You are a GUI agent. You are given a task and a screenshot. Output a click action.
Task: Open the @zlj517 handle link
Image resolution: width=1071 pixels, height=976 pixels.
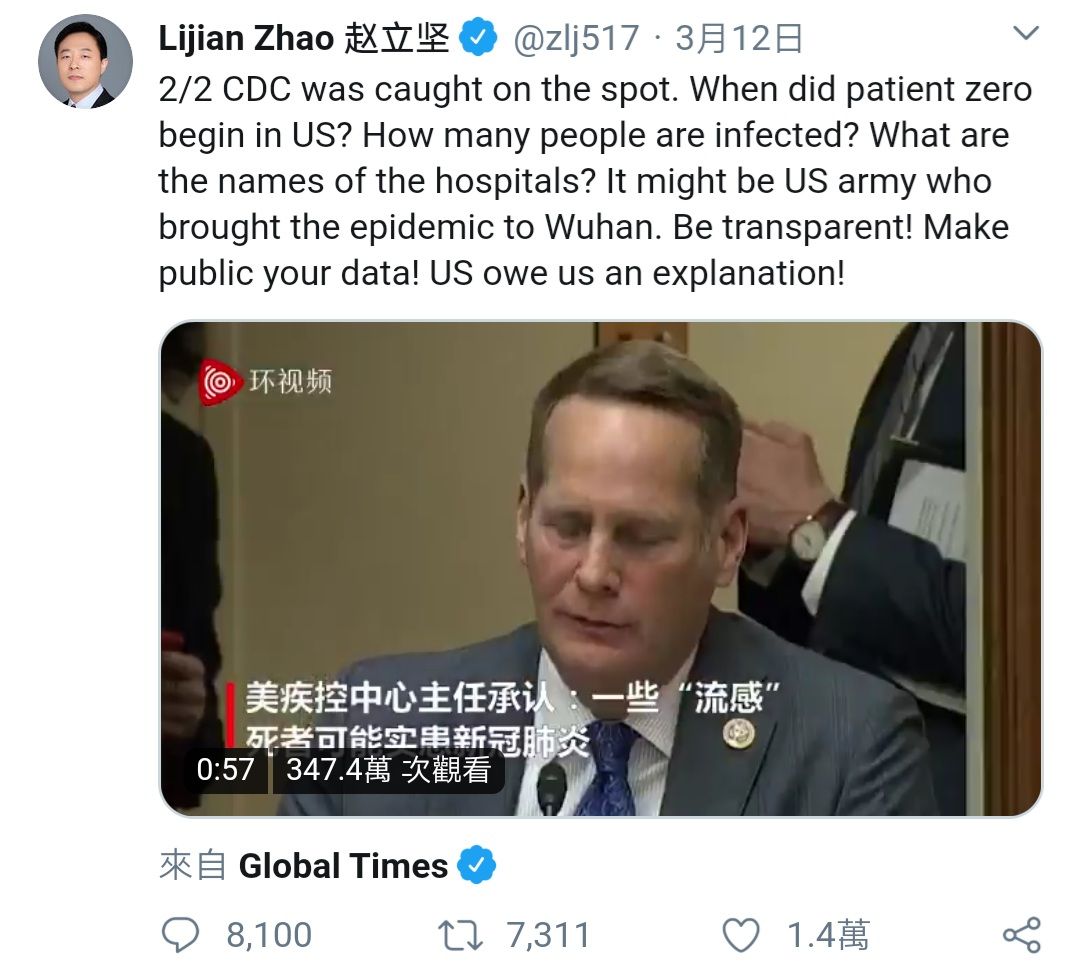576,38
